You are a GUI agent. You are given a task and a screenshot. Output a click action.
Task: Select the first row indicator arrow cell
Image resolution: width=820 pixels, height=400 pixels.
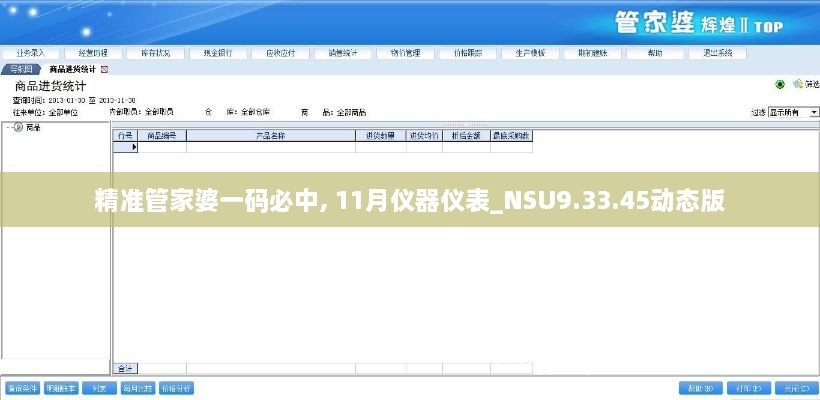click(x=126, y=147)
